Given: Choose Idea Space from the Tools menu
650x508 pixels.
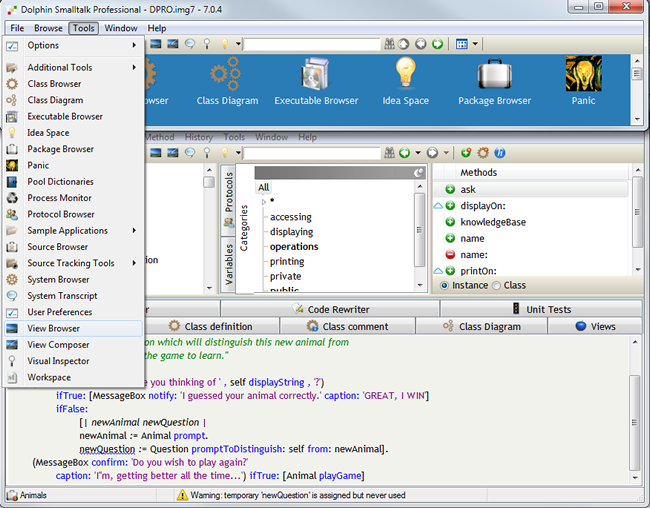Looking at the screenshot, I should pos(74,133).
